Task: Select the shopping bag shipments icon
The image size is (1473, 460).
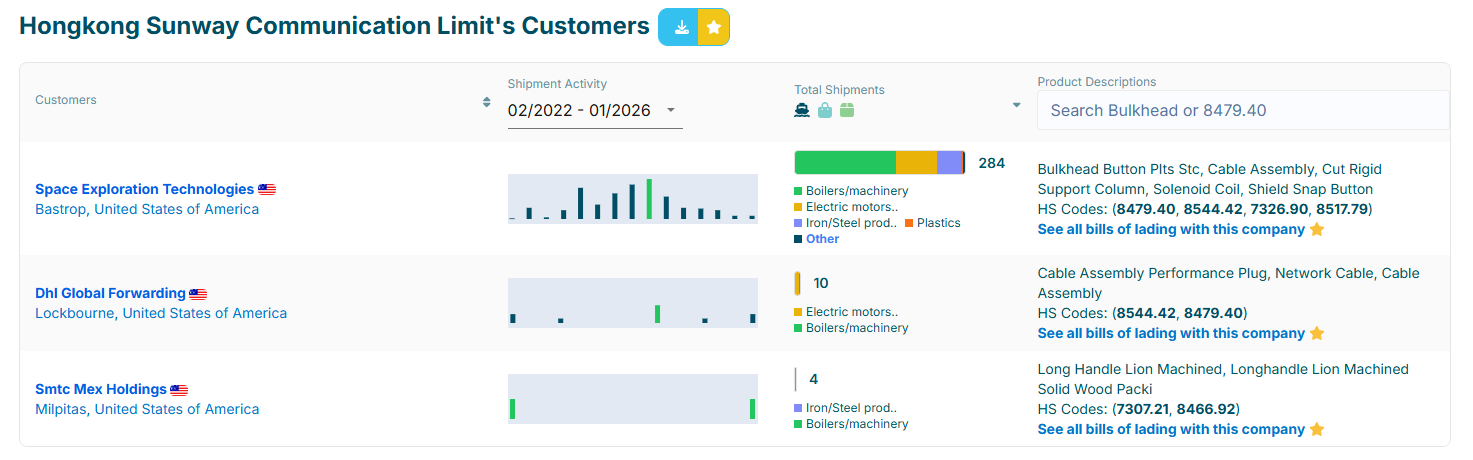Action: click(x=824, y=110)
